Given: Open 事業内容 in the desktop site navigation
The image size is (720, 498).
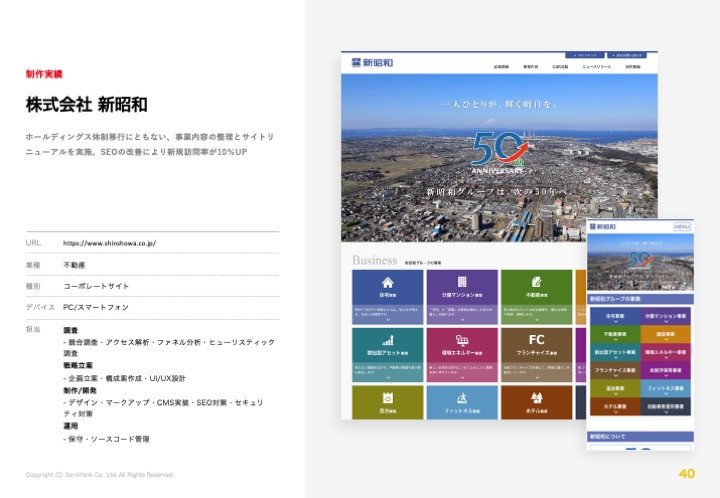Looking at the screenshot, I should (x=530, y=67).
